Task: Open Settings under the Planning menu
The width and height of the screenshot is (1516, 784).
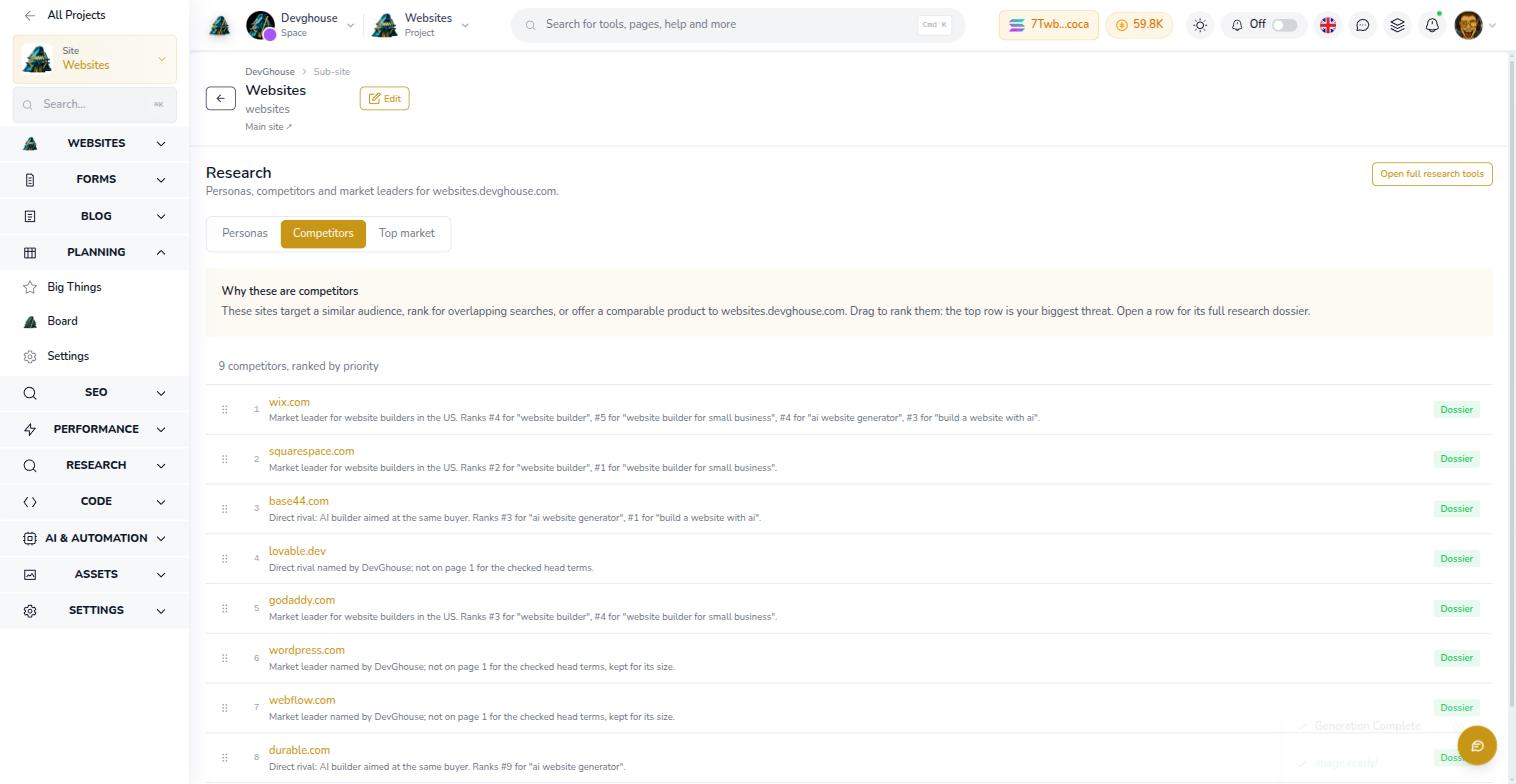Action: pyautogui.click(x=68, y=356)
